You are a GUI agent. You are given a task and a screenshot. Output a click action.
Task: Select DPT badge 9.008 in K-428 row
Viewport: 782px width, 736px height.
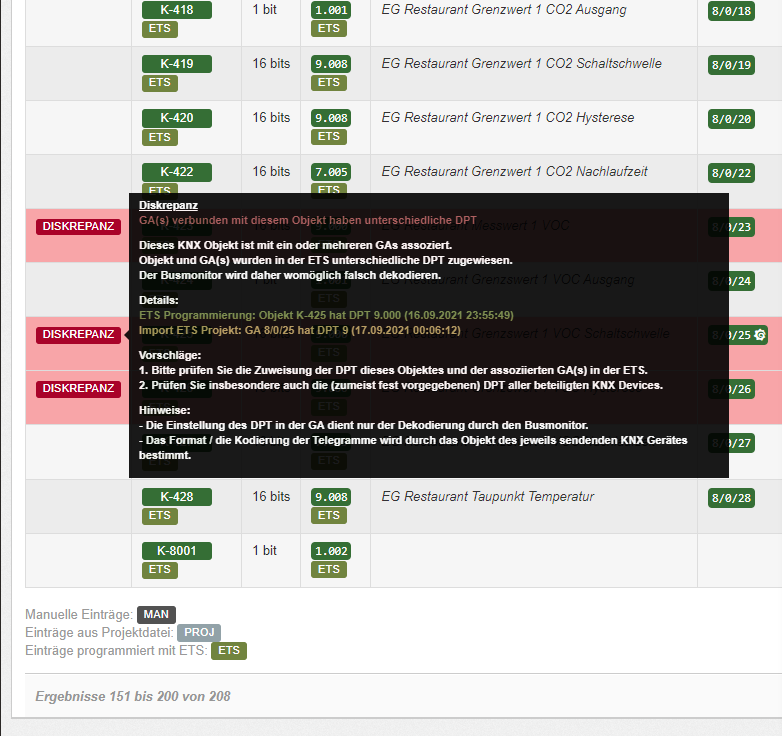[x=331, y=497]
